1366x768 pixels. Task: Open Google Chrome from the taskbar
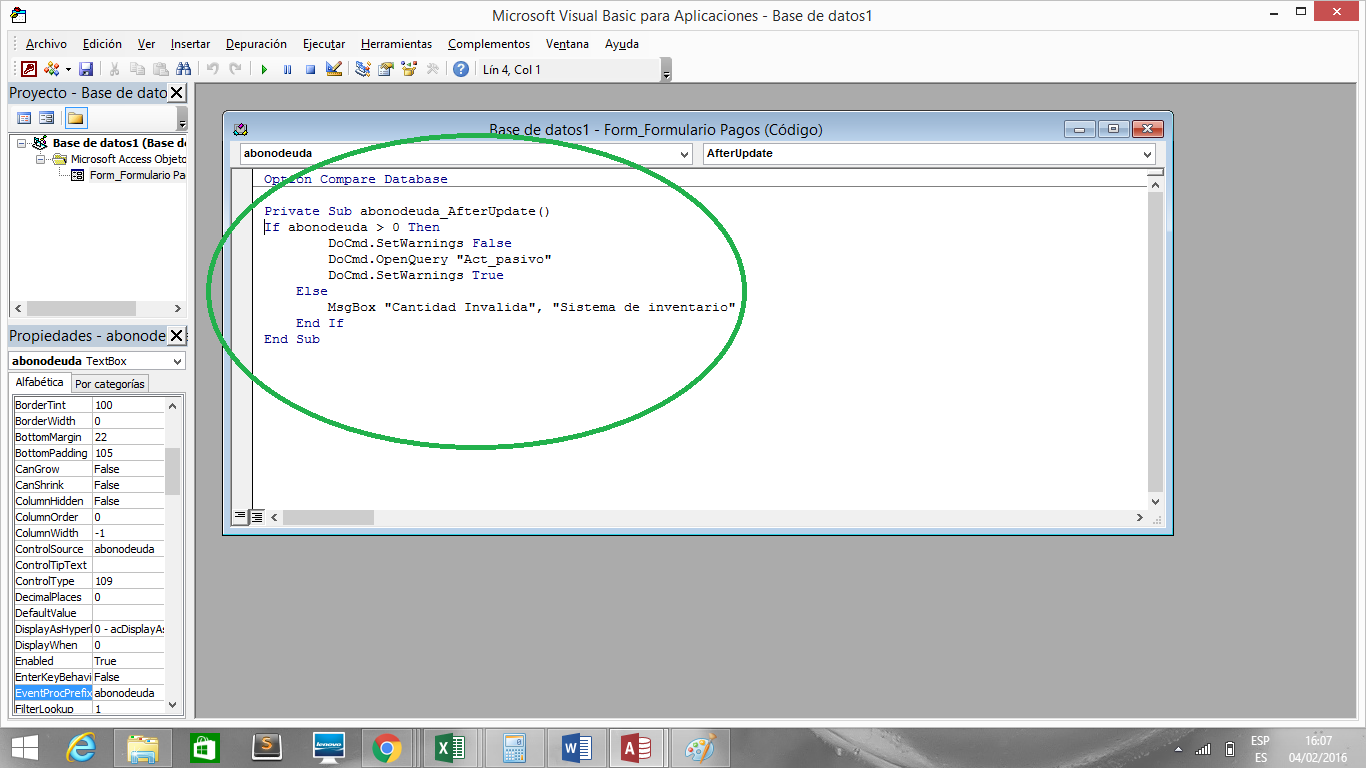tap(387, 747)
